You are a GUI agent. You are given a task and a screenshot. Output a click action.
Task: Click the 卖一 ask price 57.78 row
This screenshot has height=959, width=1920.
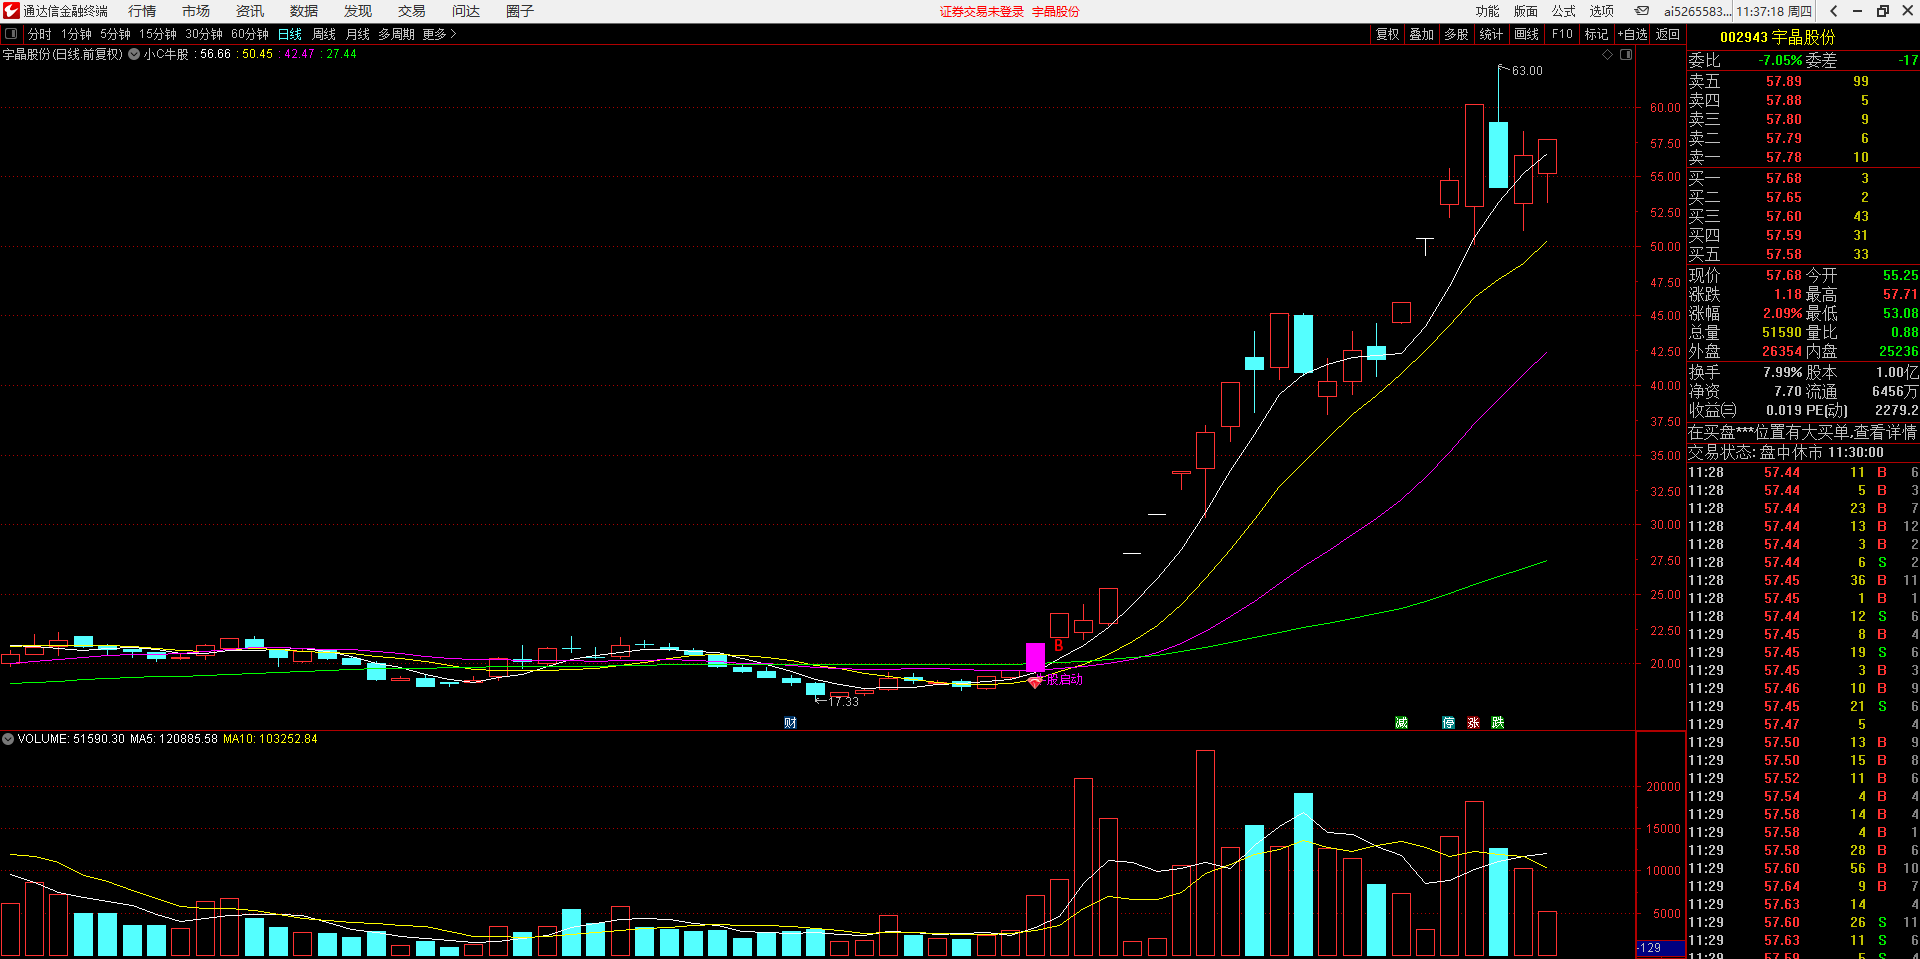click(1803, 157)
